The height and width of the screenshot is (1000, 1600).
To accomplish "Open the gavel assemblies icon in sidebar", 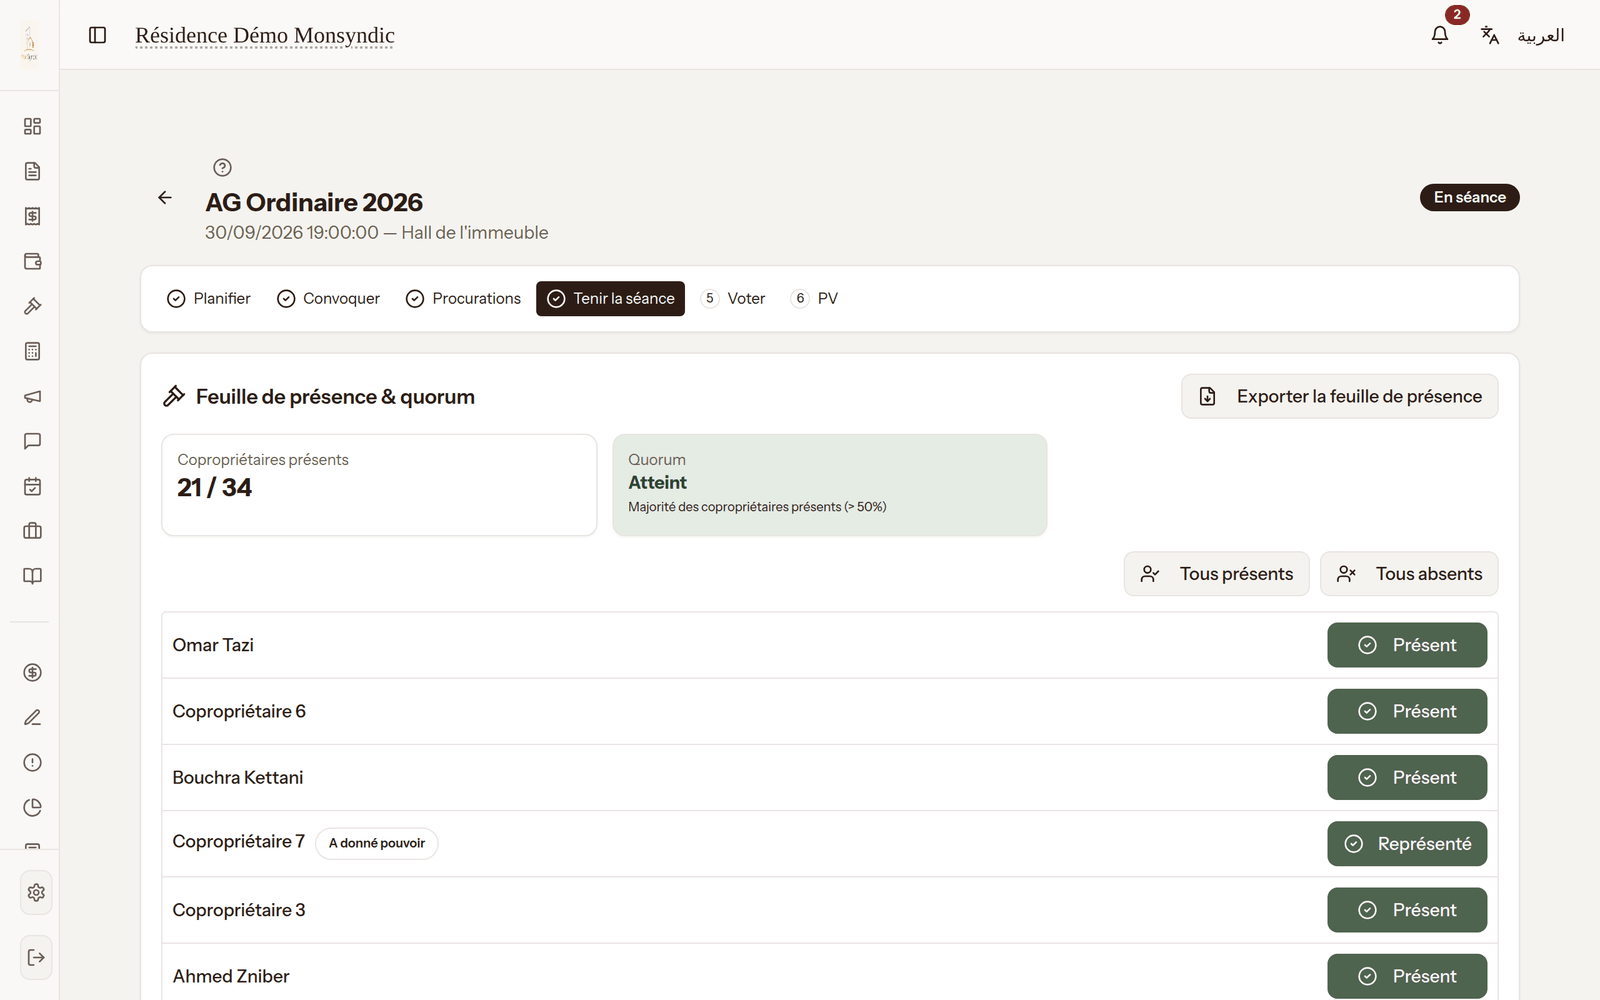I will 32,306.
